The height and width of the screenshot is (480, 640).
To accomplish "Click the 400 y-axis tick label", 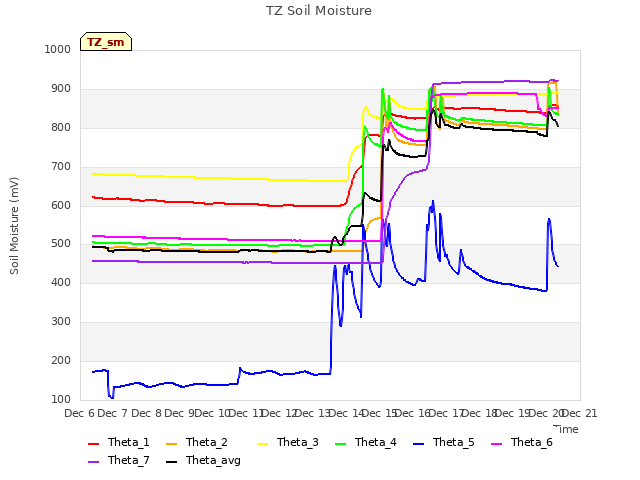I will (x=61, y=282).
